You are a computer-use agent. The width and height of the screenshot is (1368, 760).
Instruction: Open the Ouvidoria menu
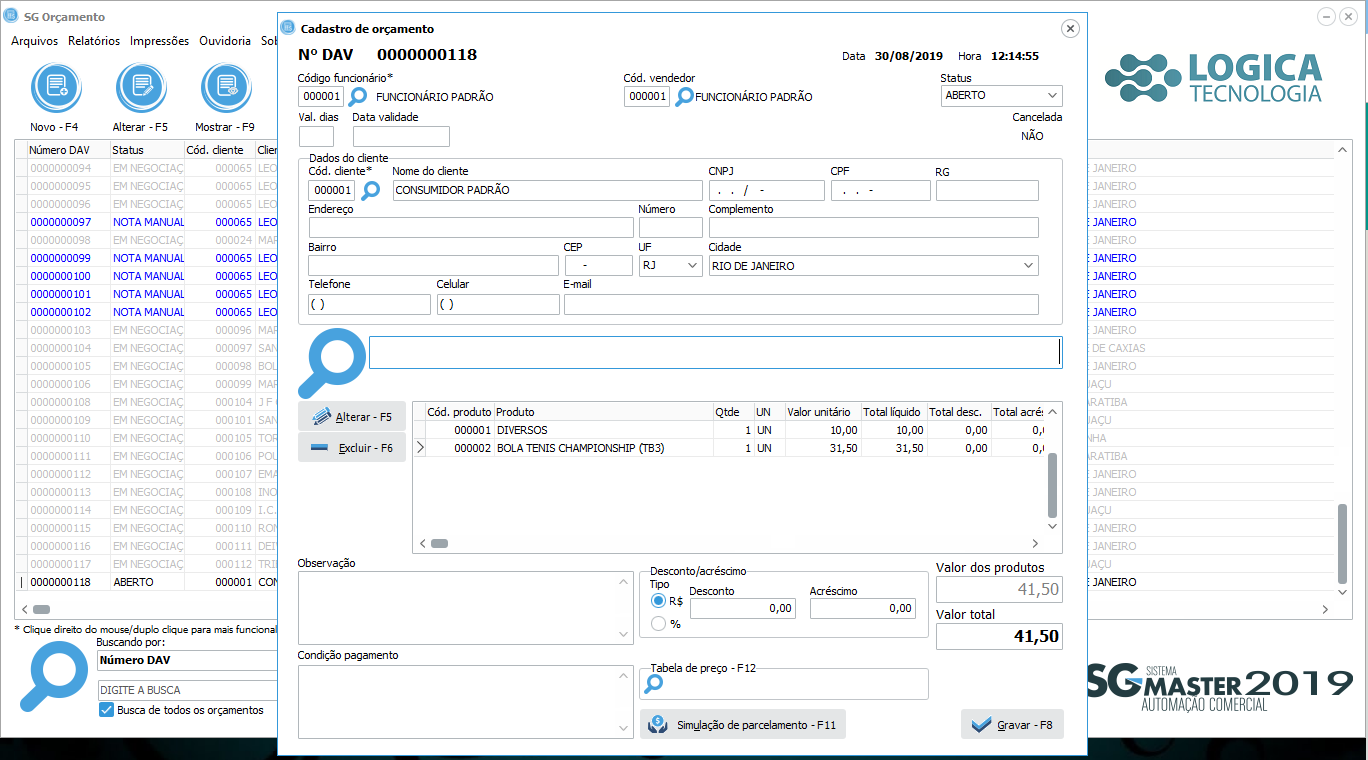click(x=225, y=41)
